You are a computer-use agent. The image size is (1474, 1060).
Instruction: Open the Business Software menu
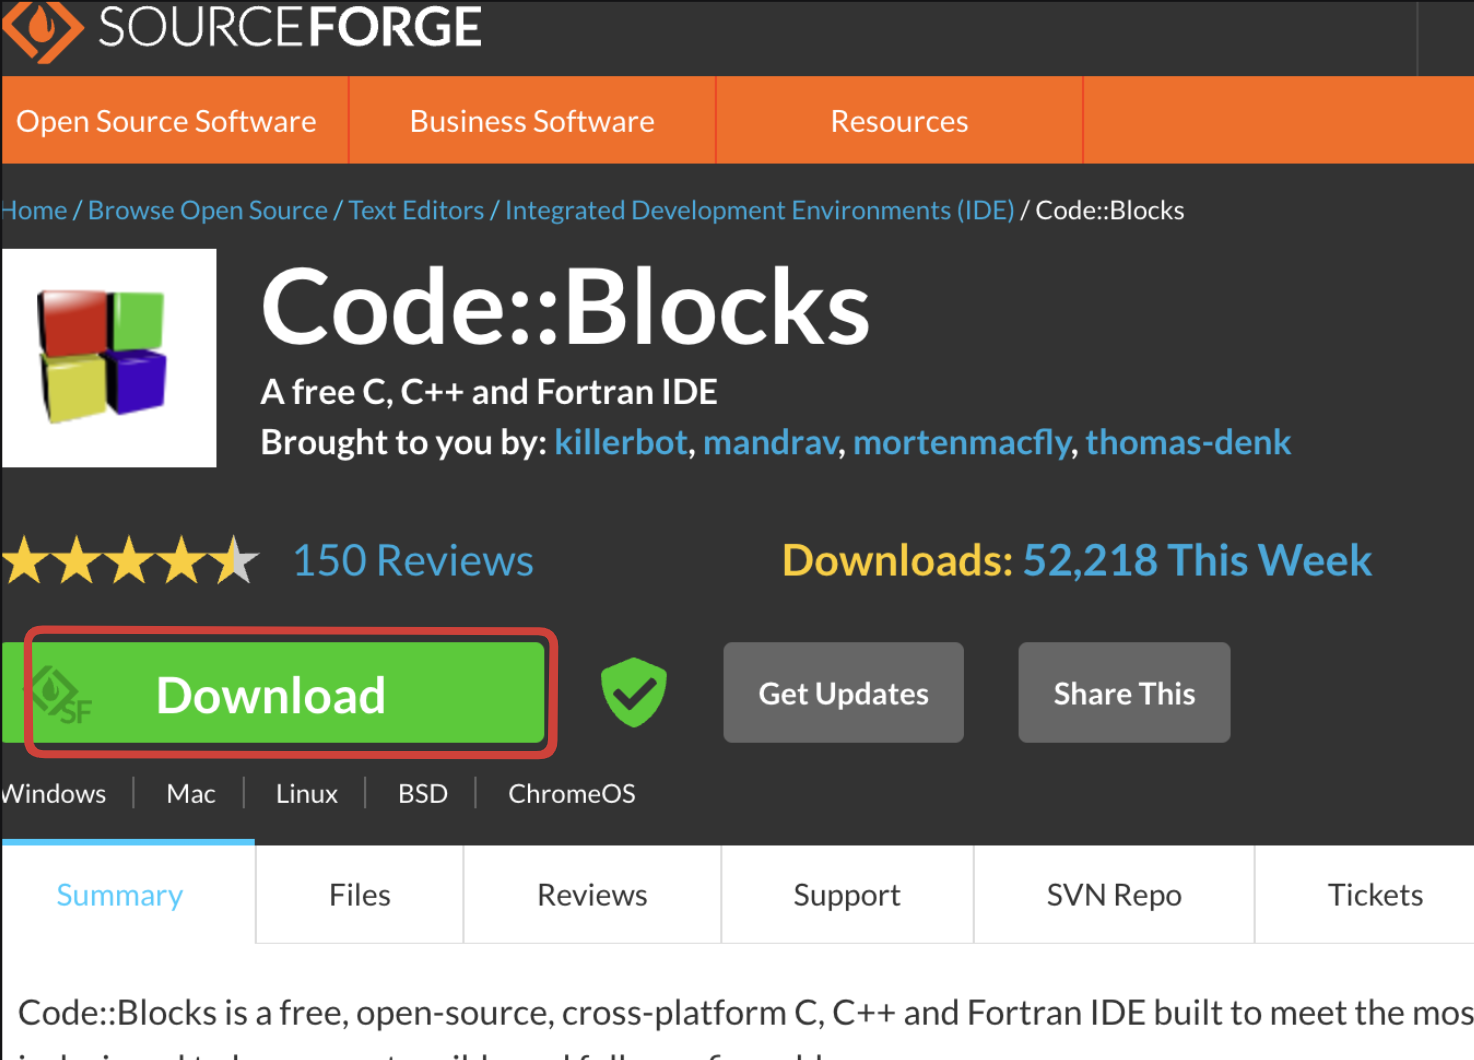coord(532,121)
